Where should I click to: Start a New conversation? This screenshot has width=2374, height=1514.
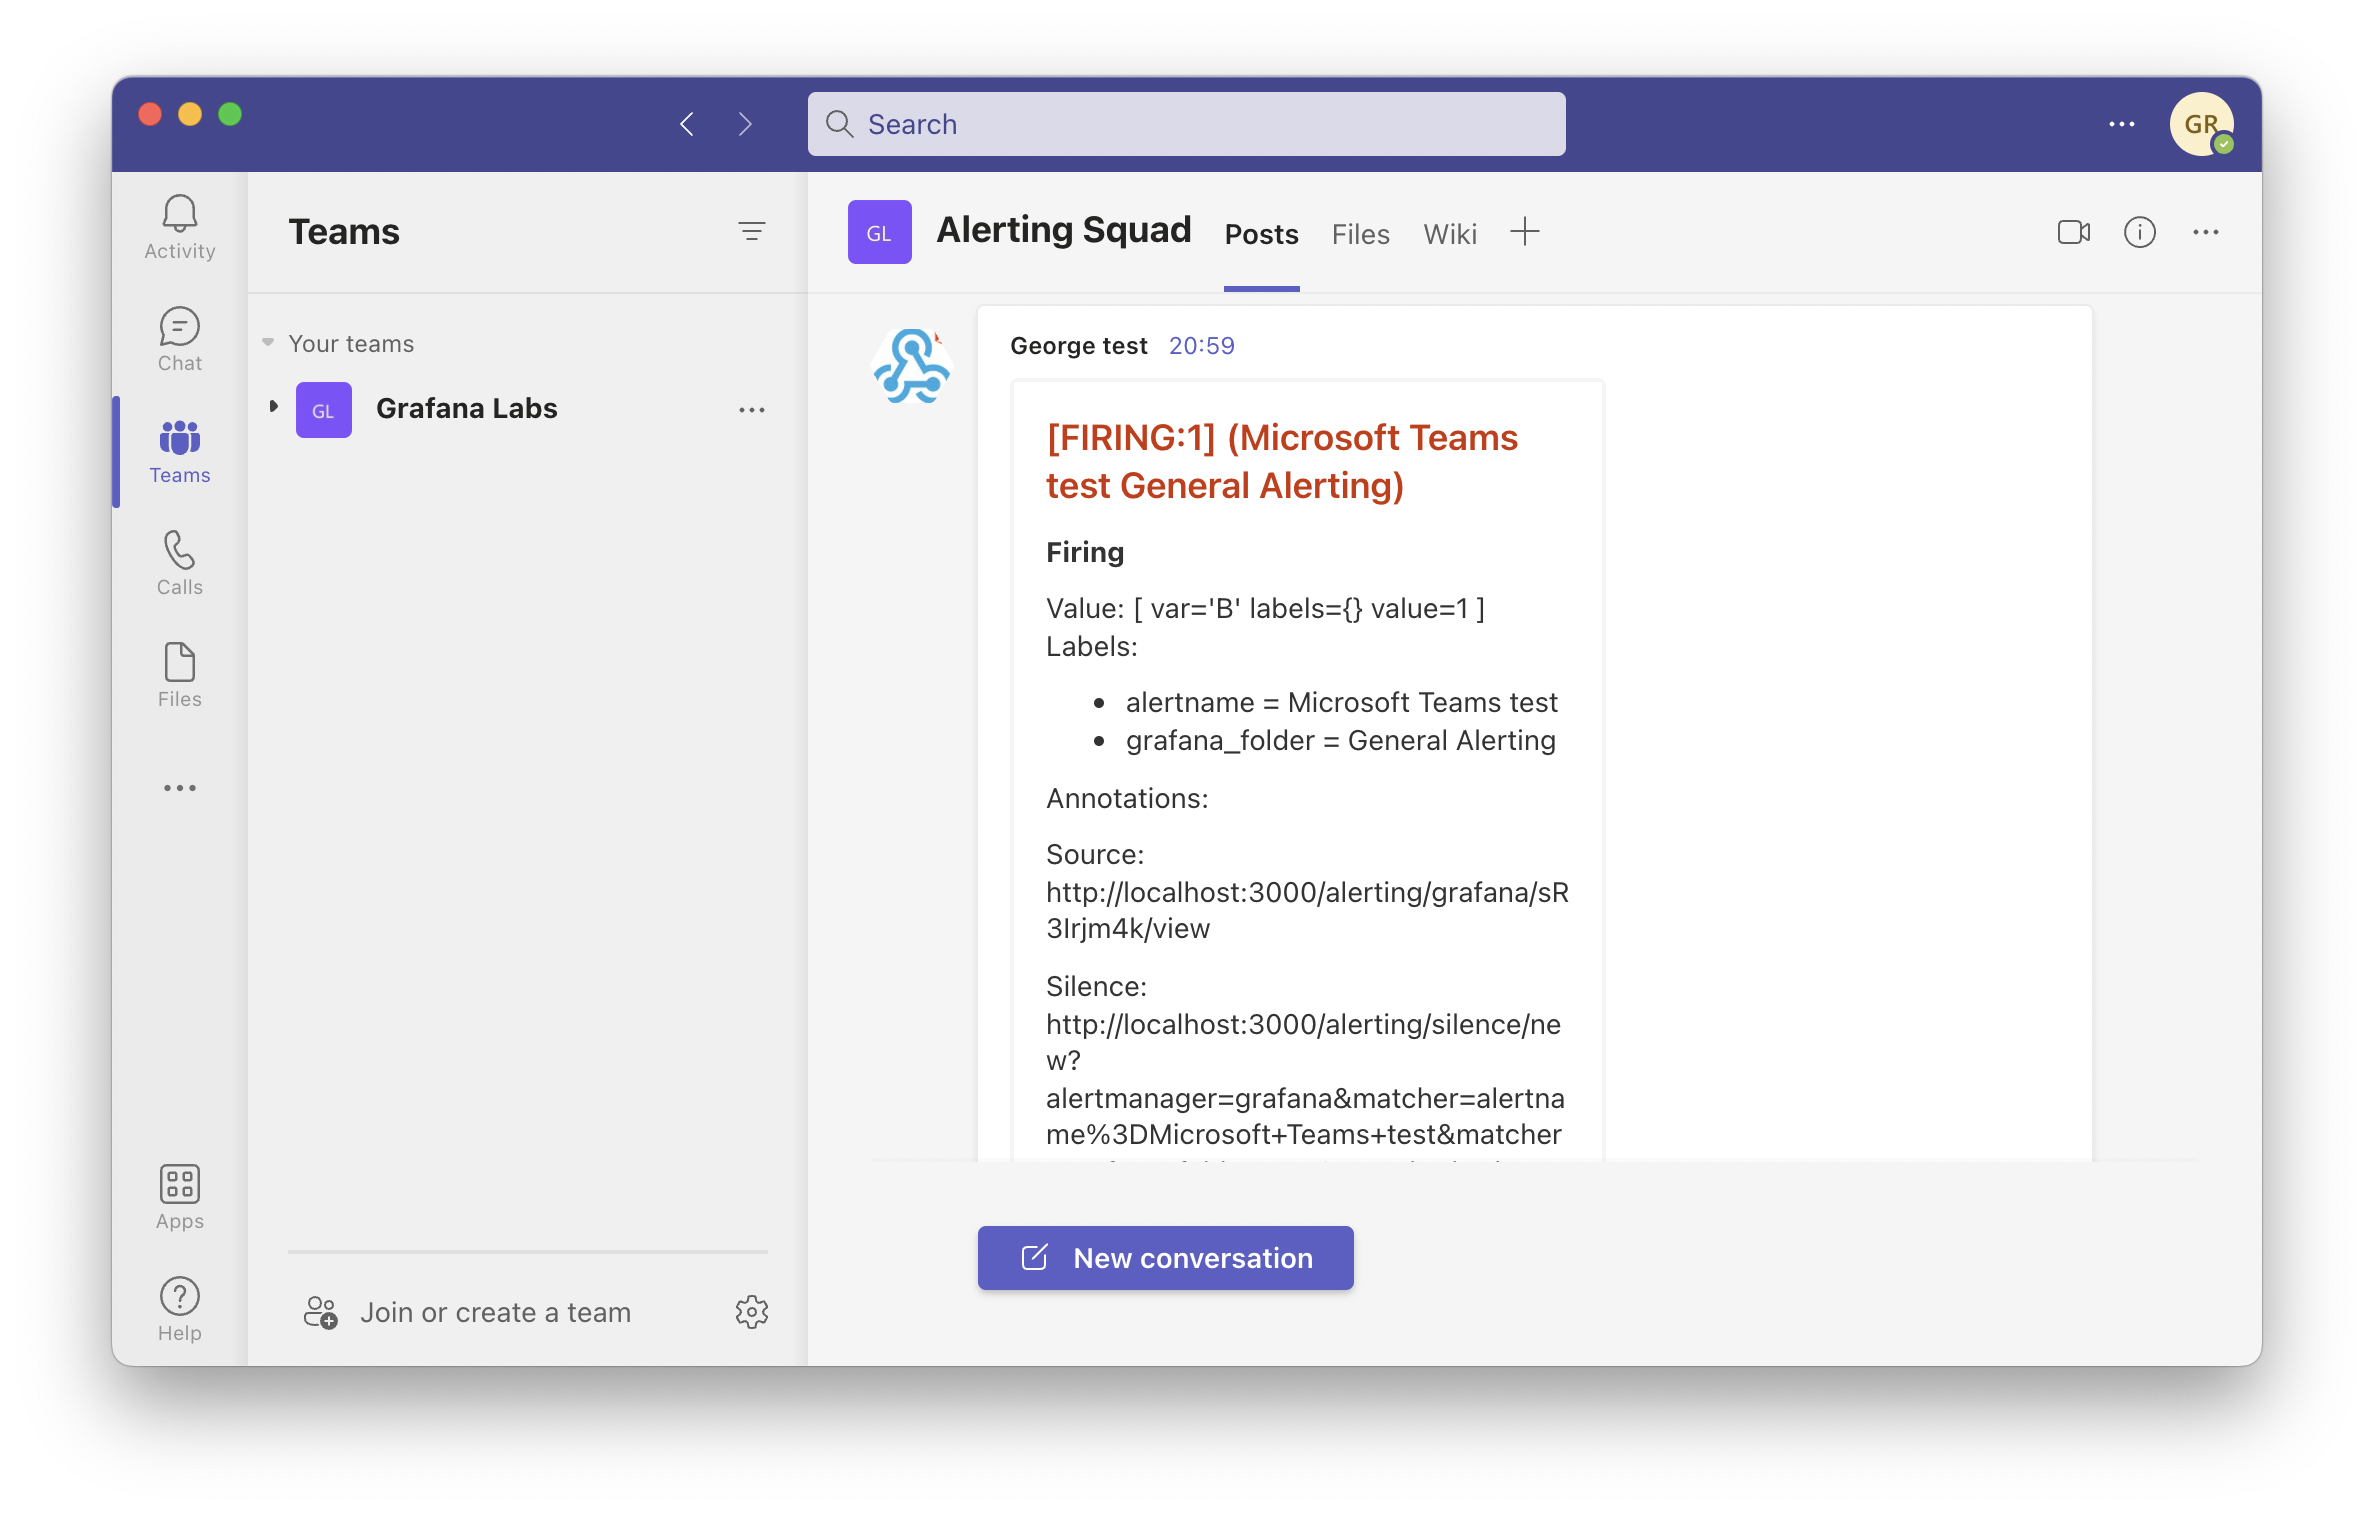[1164, 1257]
